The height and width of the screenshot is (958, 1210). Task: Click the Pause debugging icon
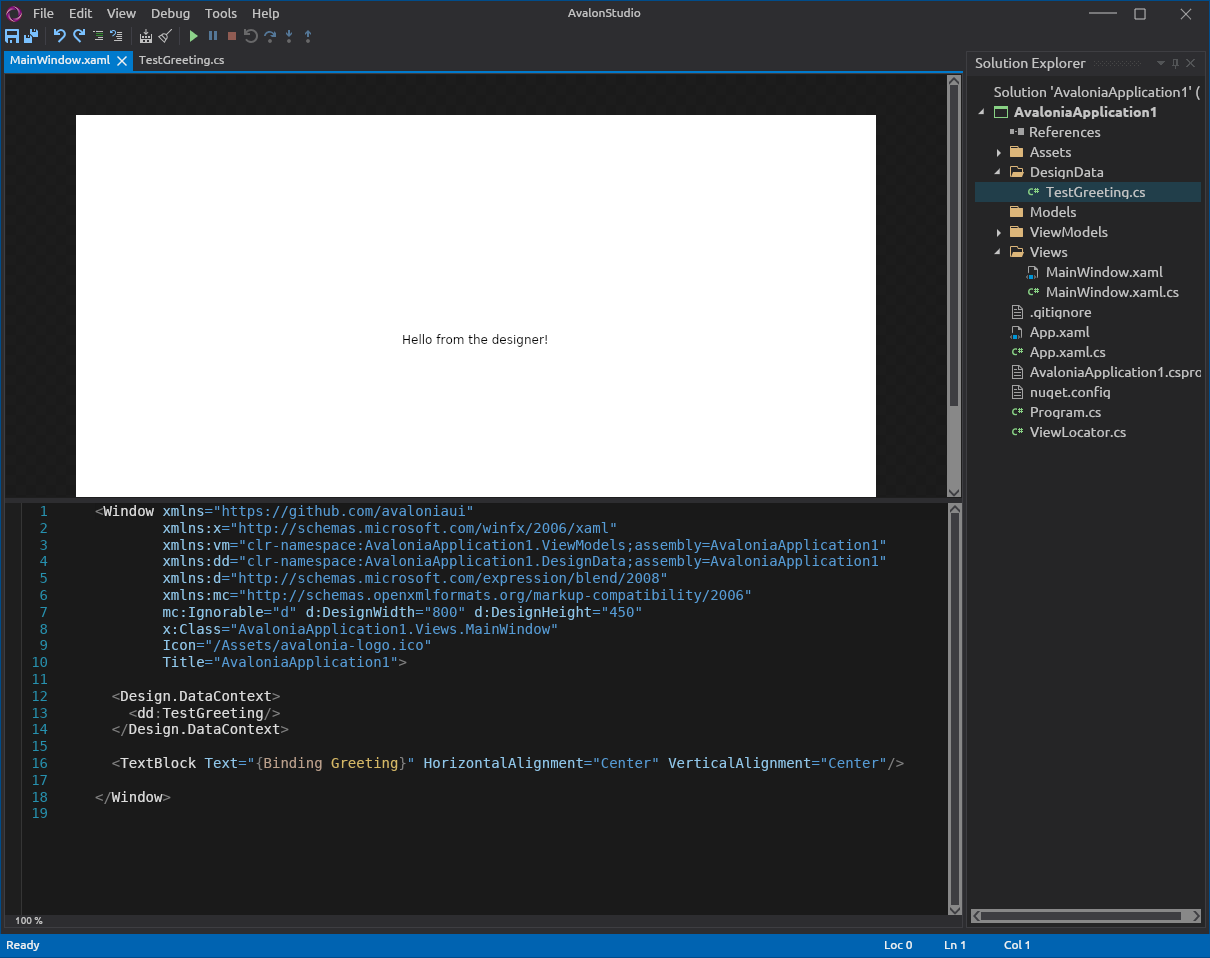213,36
